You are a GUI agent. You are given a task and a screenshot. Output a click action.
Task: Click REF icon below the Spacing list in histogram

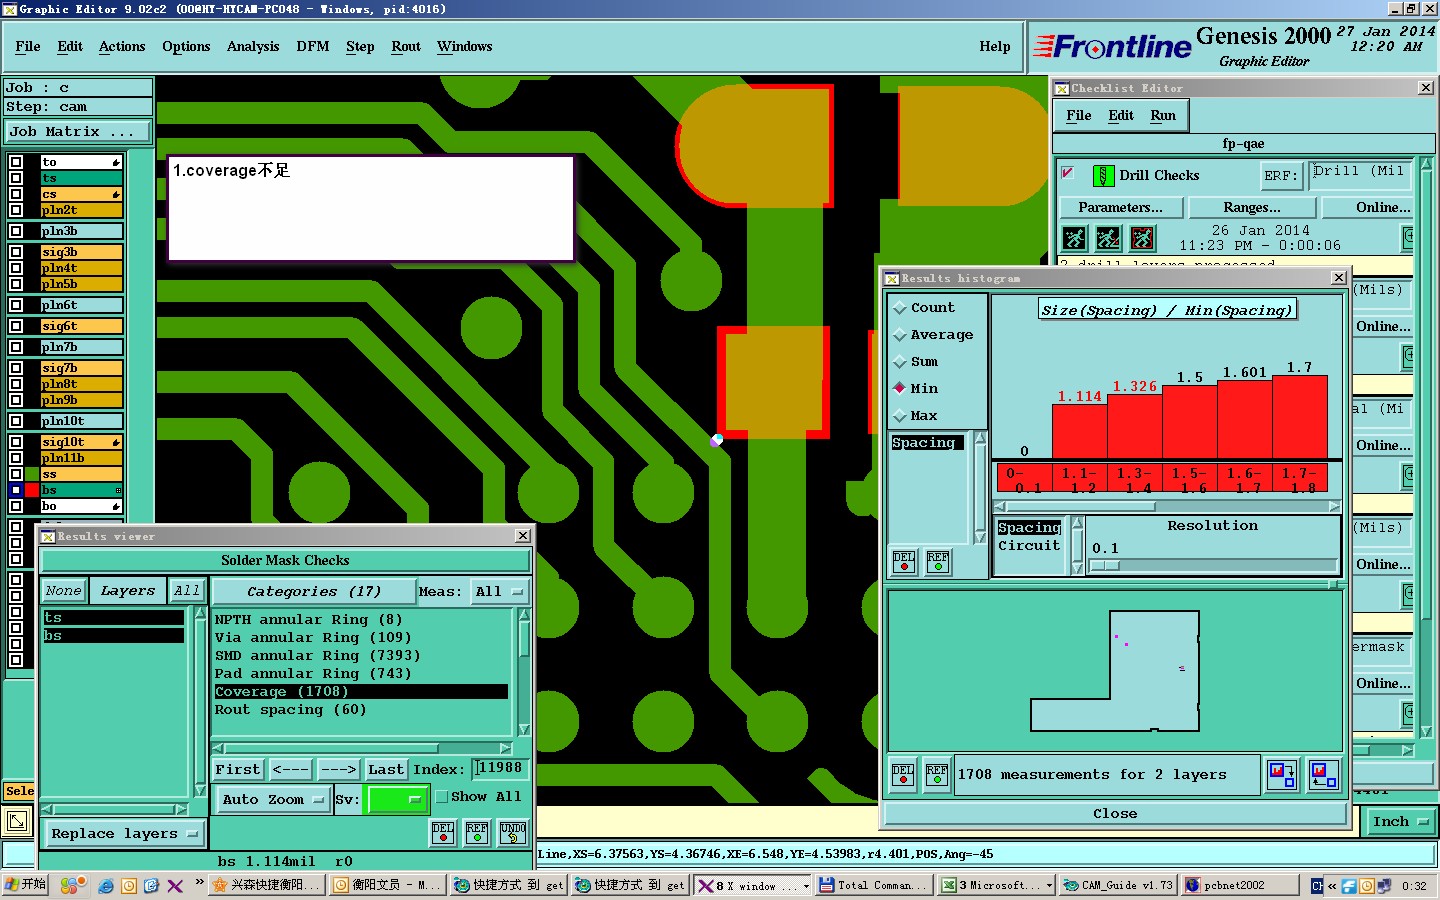(x=938, y=562)
